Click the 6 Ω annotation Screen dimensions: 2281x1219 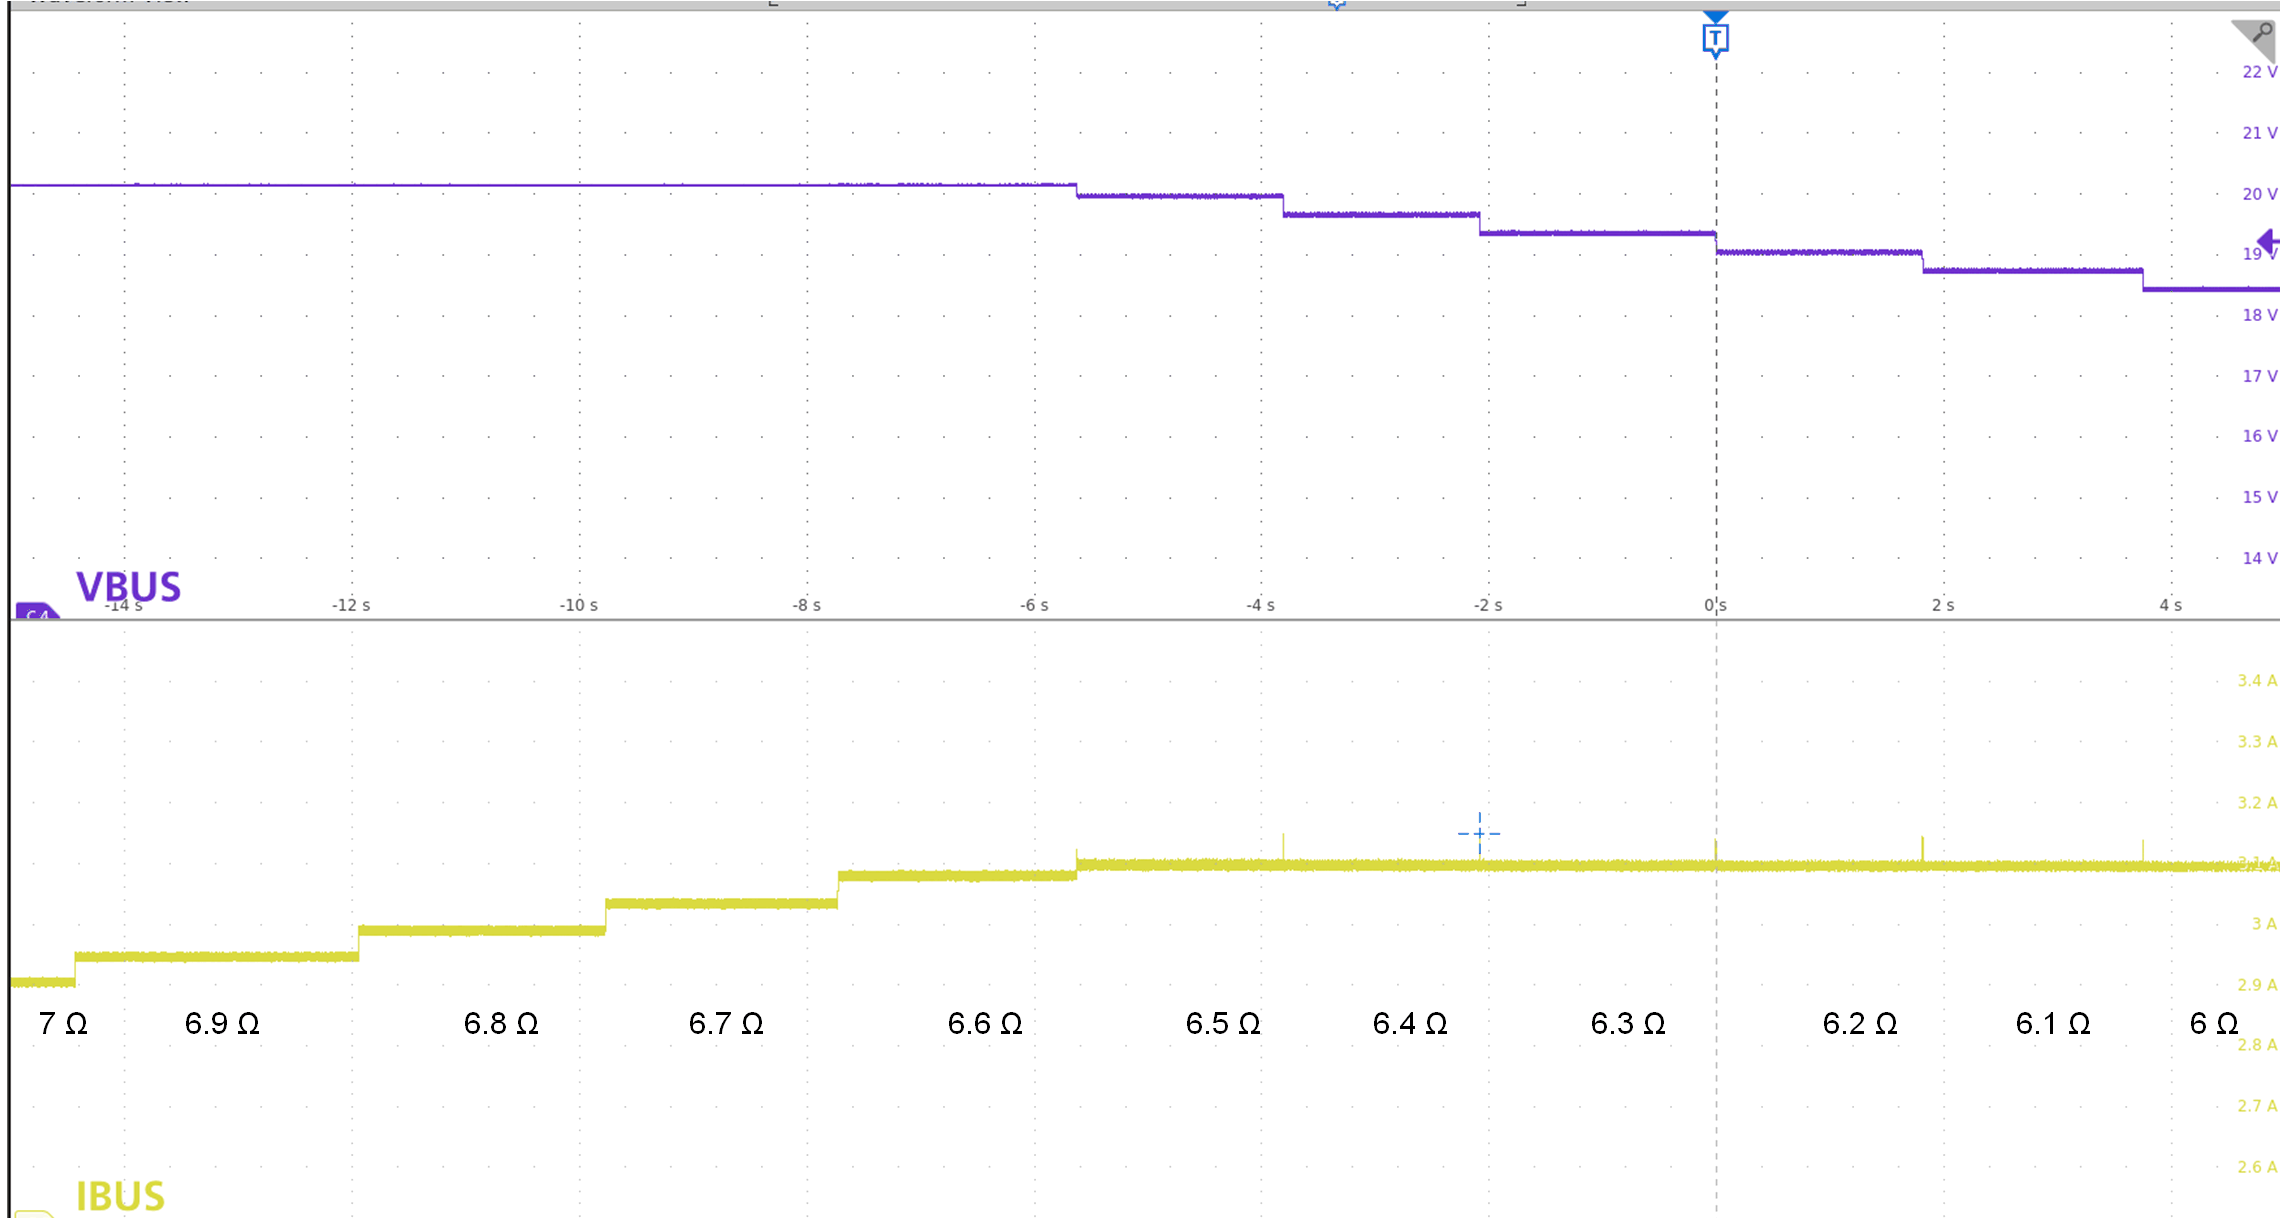(x=2214, y=1024)
